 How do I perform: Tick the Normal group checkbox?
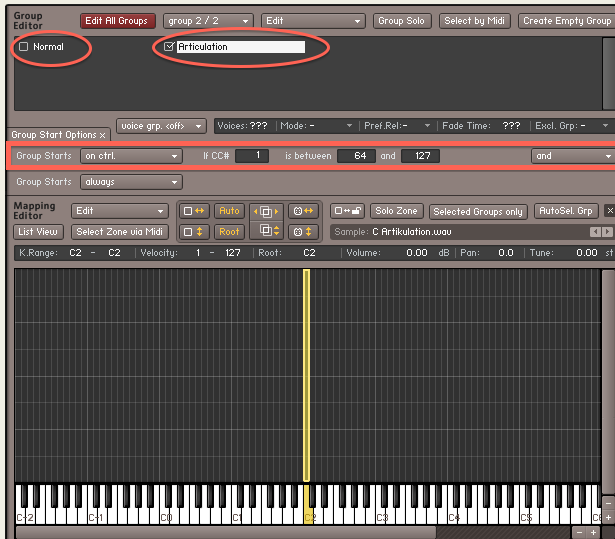pos(24,47)
